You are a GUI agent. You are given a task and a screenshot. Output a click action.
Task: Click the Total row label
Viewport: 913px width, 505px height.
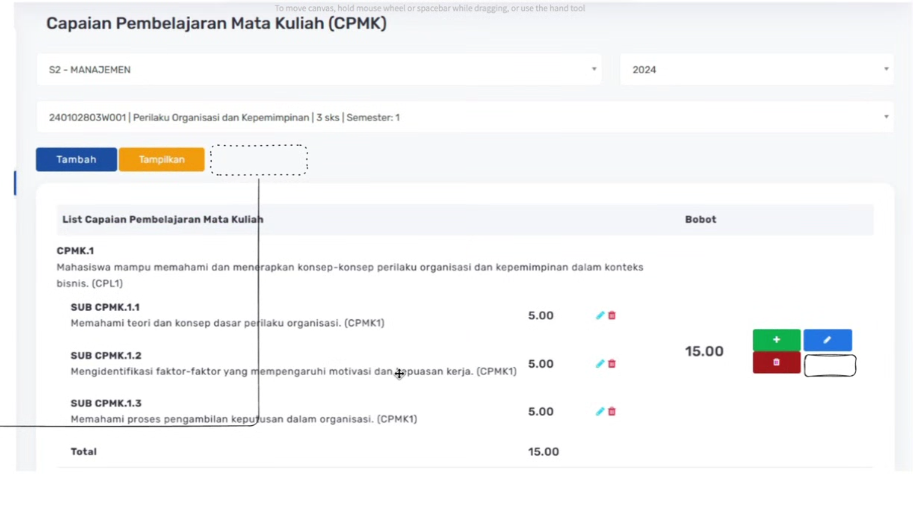[x=83, y=451]
